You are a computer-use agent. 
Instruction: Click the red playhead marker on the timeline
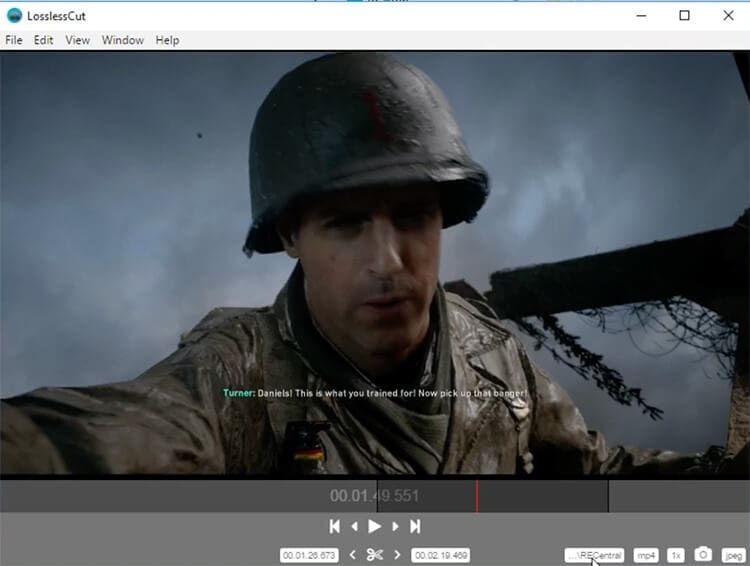tap(477, 496)
